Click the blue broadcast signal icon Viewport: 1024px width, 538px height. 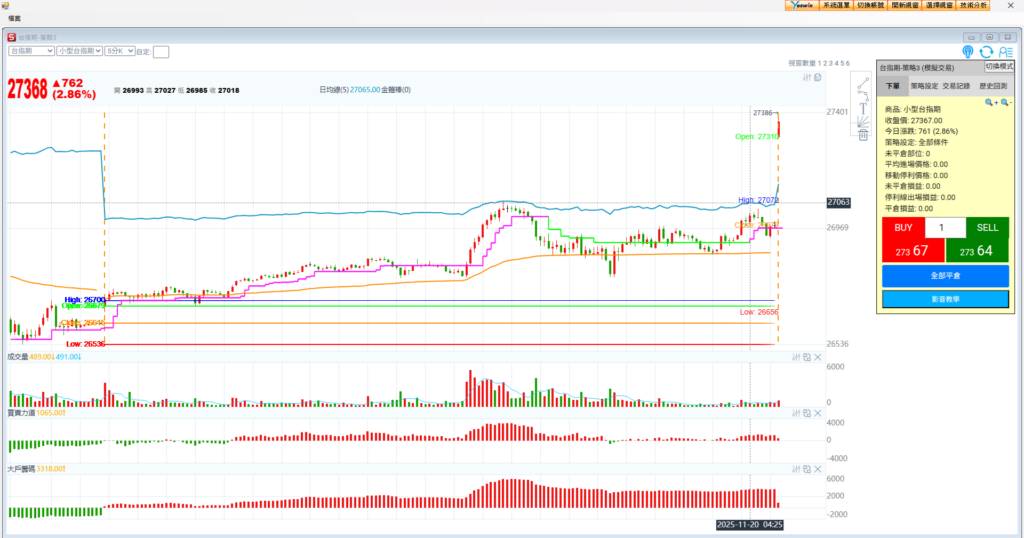pyautogui.click(x=968, y=52)
